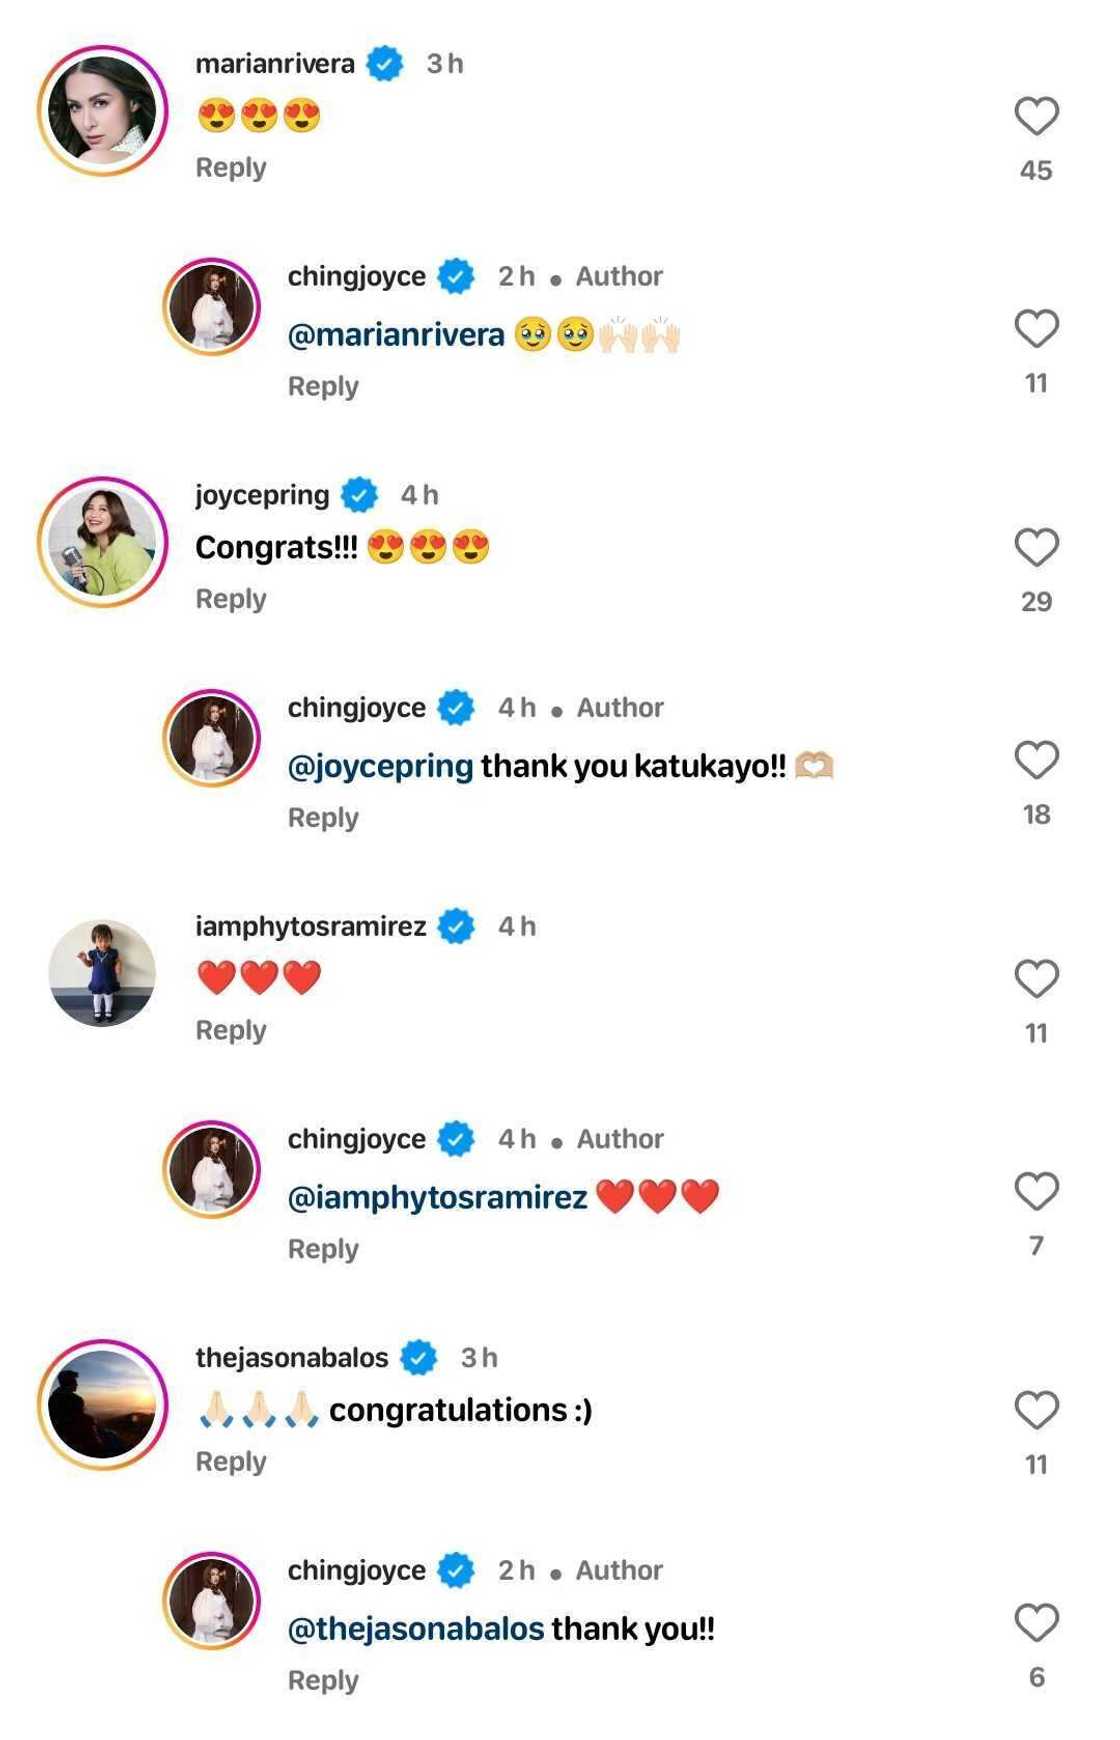Image resolution: width=1120 pixels, height=1740 pixels.
Task: View iamphytosramirez's profile photo
Action: tap(103, 973)
